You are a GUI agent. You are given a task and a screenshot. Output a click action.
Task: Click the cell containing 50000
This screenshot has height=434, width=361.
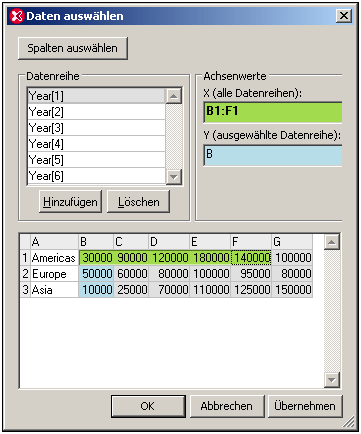coord(96,274)
